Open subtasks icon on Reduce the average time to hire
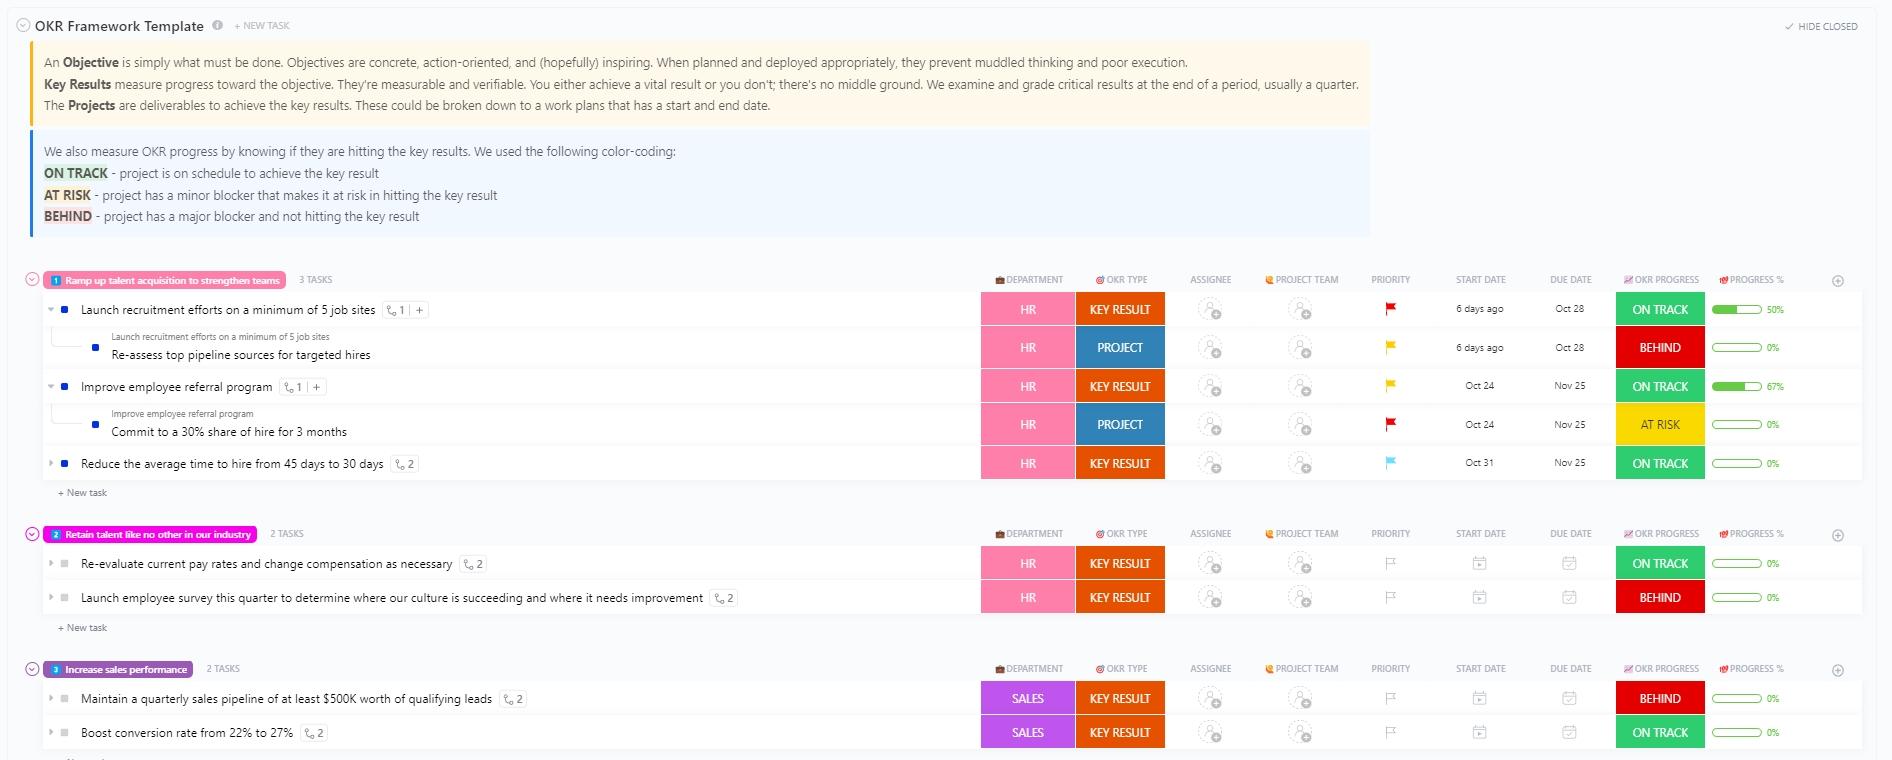The height and width of the screenshot is (760, 1892). pyautogui.click(x=405, y=464)
